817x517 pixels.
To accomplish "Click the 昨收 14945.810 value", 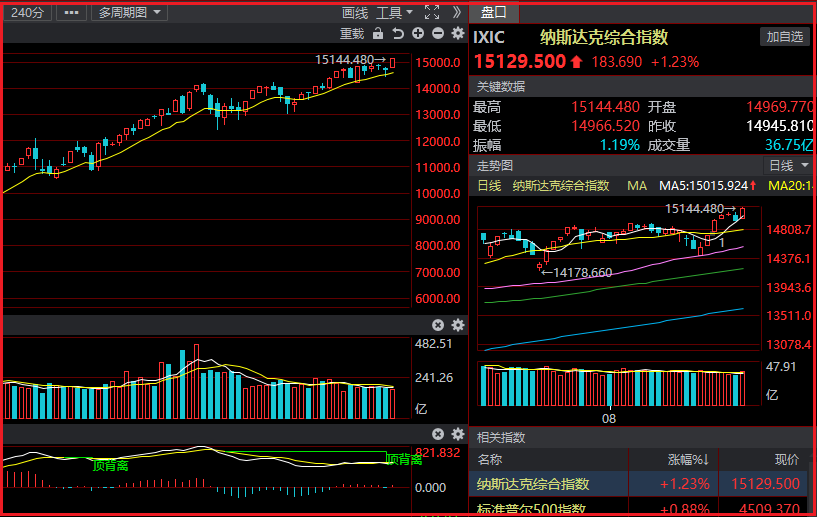I will [779, 126].
